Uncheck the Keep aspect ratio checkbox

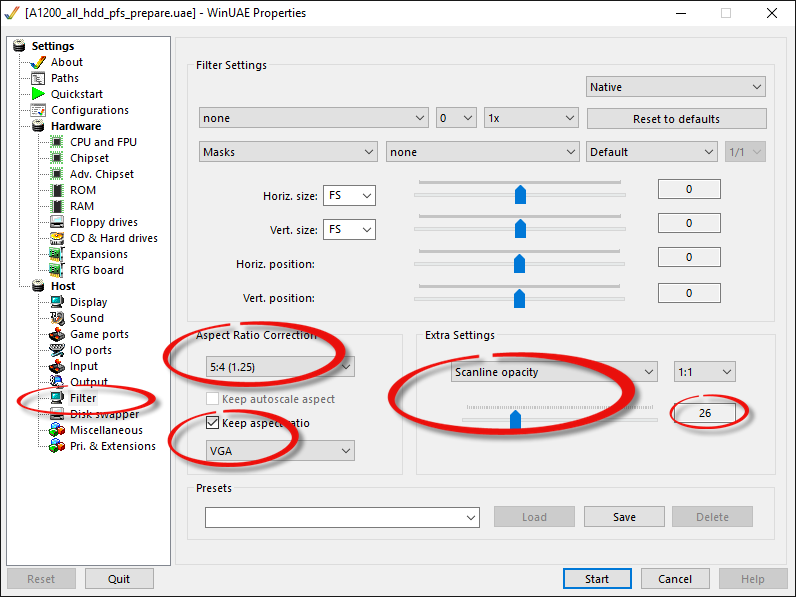[212, 422]
